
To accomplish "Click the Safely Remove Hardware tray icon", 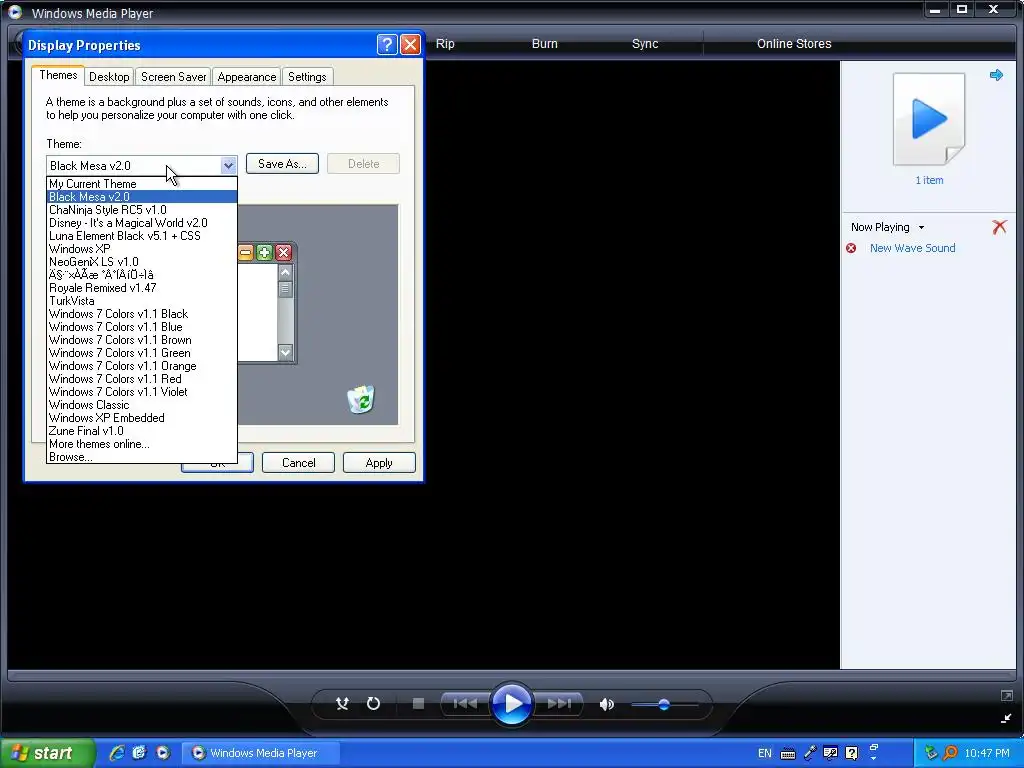I will pyautogui.click(x=931, y=753).
